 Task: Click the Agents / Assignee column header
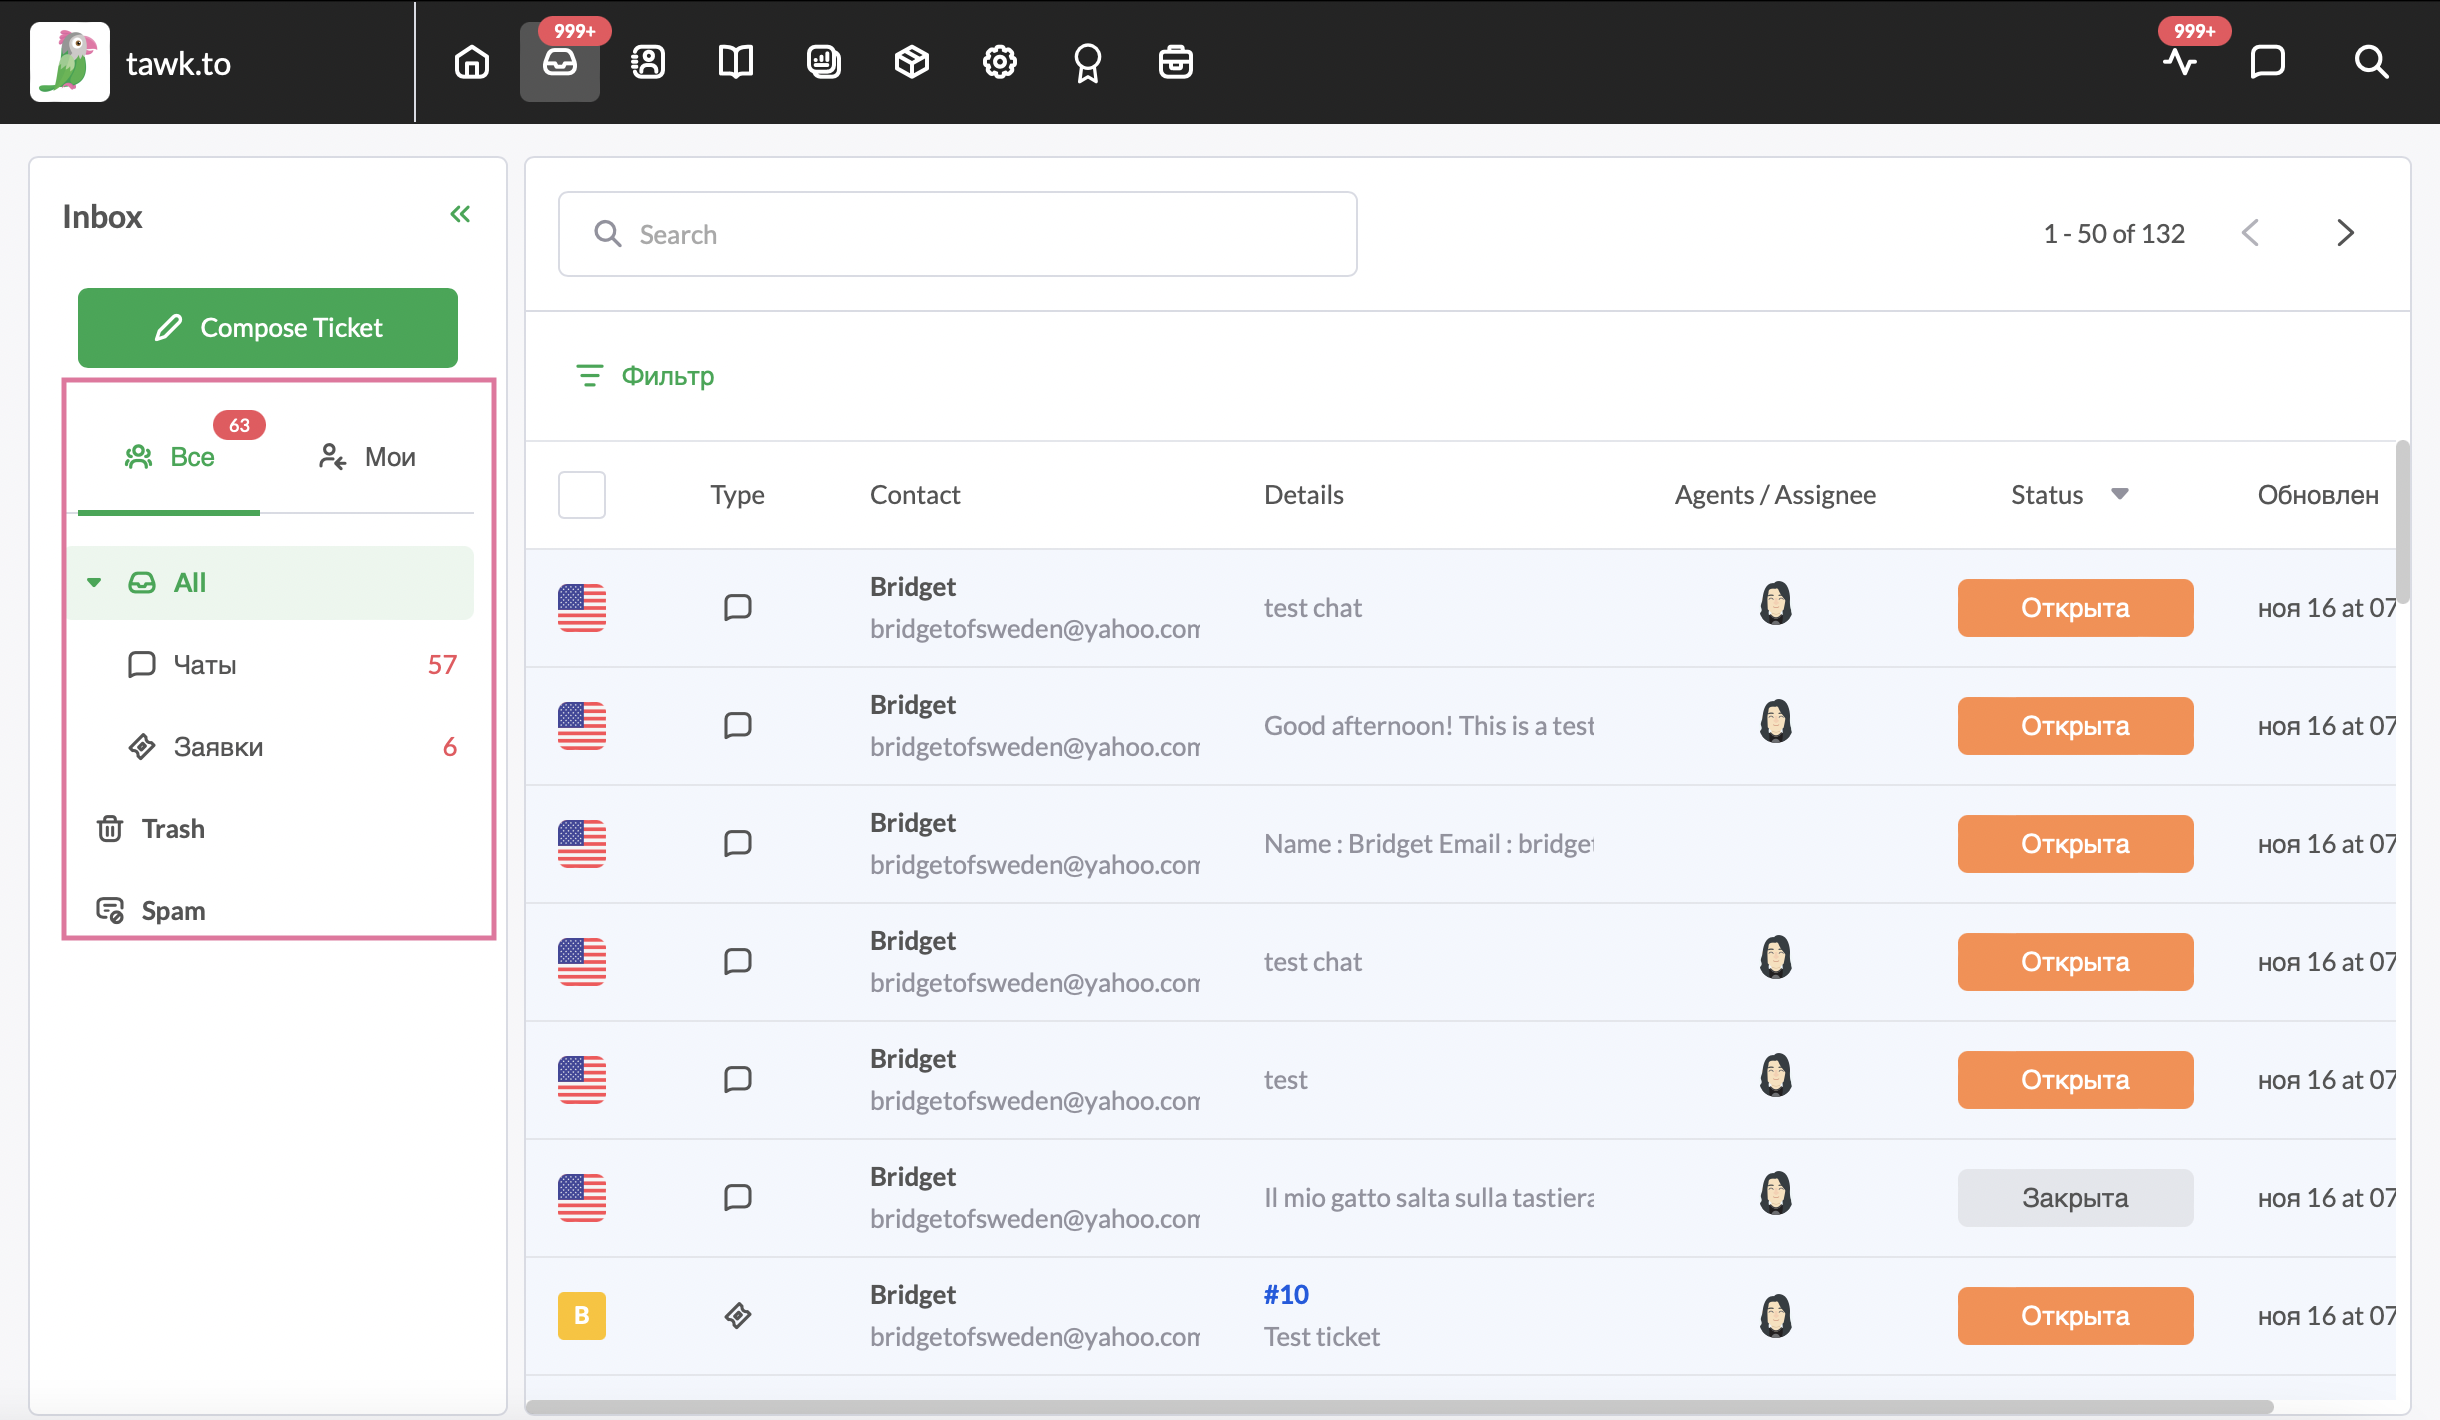pyautogui.click(x=1775, y=495)
